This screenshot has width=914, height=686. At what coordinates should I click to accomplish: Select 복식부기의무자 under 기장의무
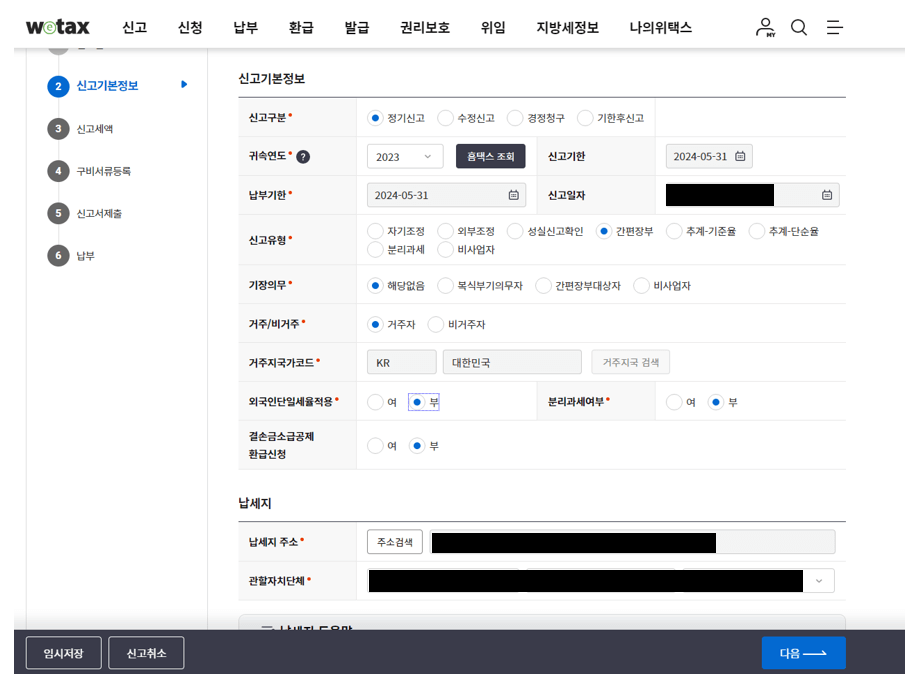445,286
